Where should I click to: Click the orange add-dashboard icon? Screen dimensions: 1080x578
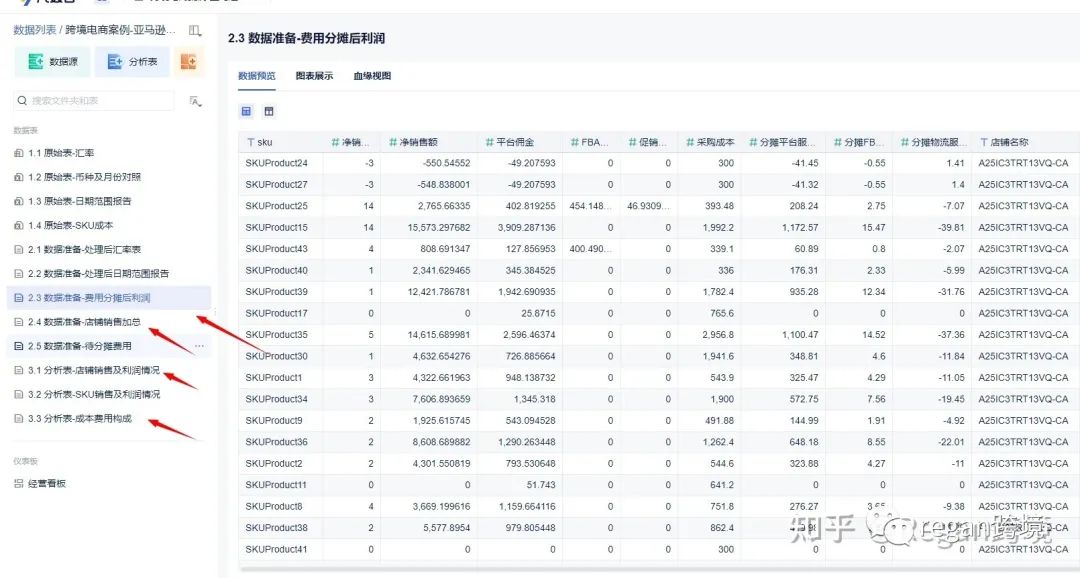click(x=188, y=62)
